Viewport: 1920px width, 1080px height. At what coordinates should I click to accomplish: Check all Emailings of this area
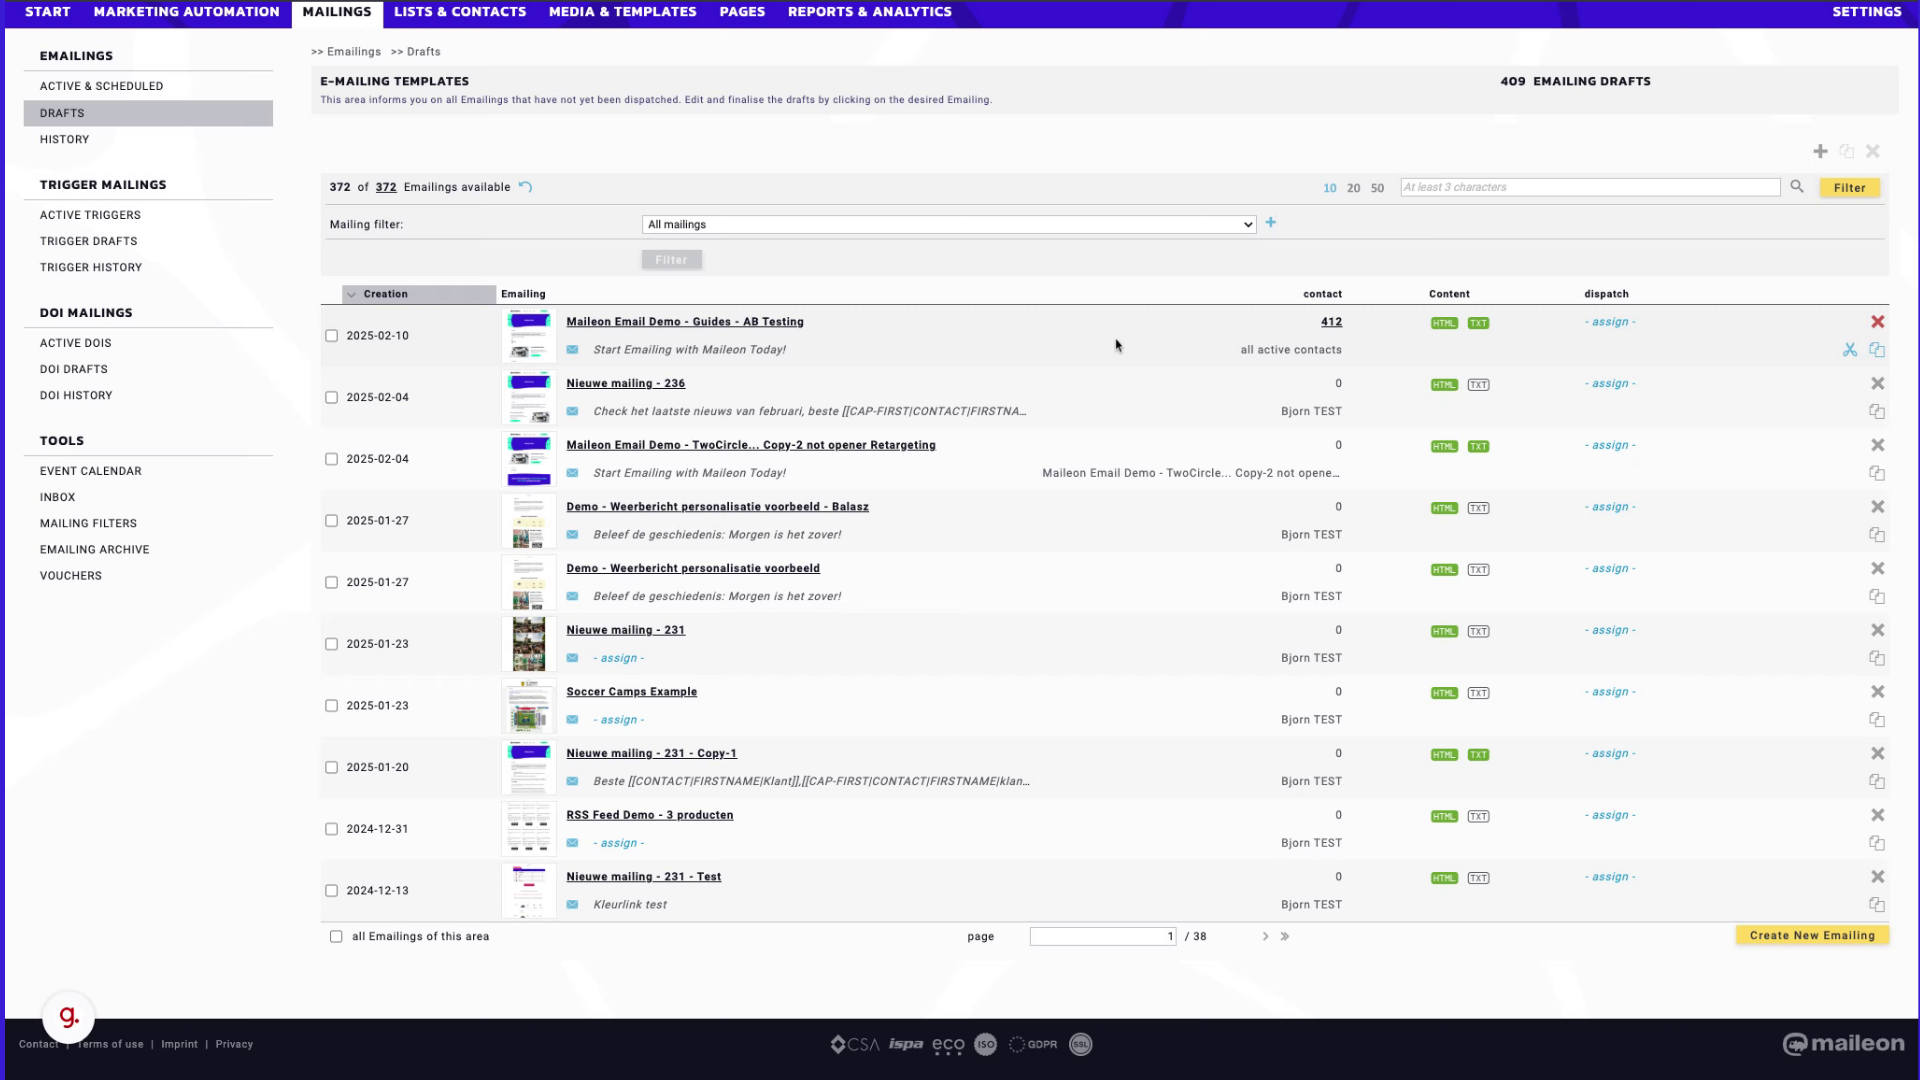click(x=336, y=937)
